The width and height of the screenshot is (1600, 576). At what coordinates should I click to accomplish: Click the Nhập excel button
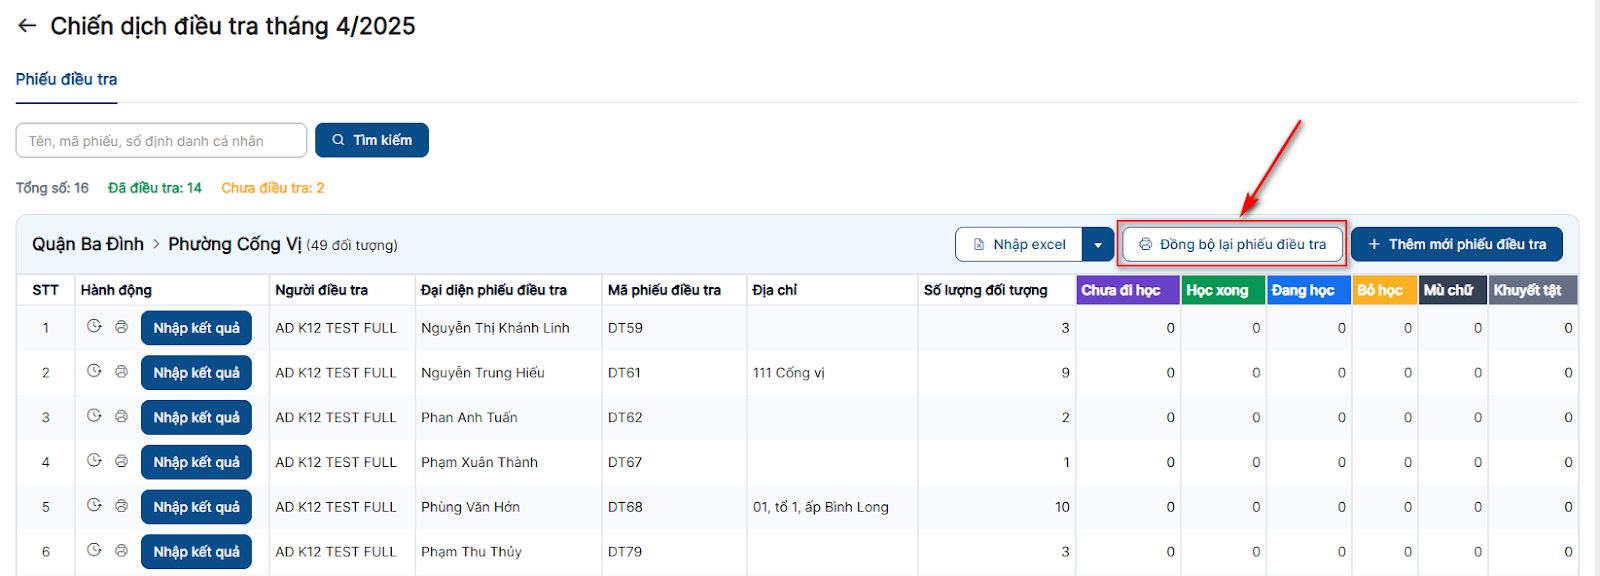1019,245
